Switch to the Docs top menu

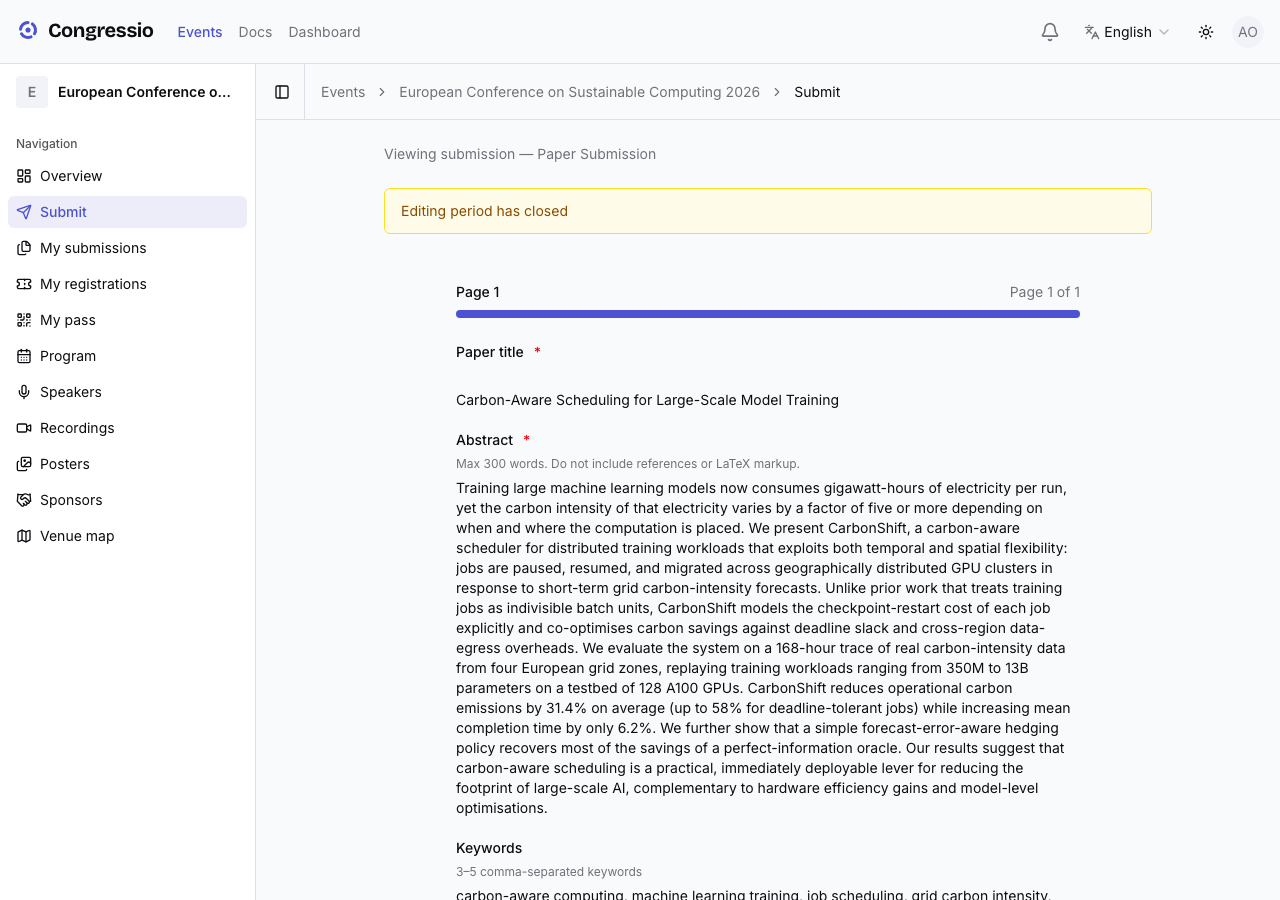[x=255, y=32]
